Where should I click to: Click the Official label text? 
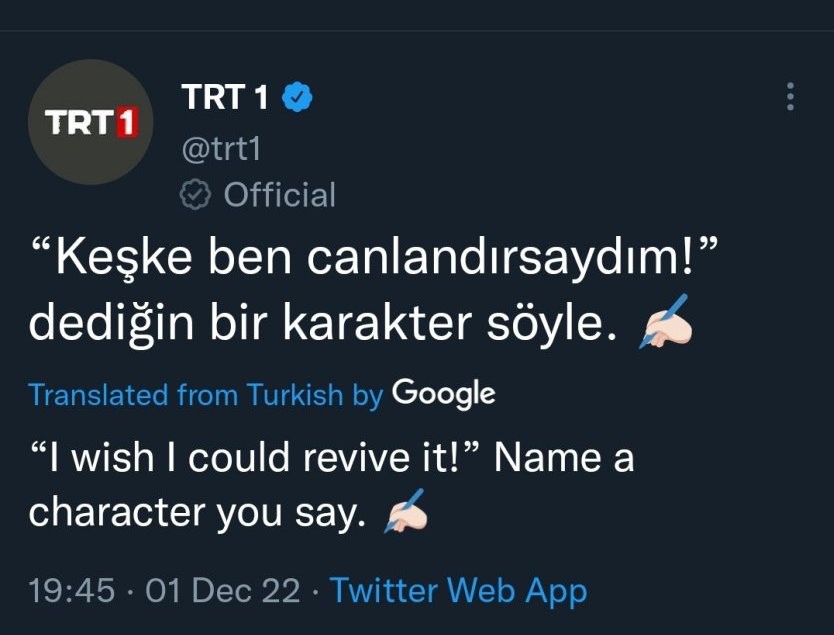(279, 194)
